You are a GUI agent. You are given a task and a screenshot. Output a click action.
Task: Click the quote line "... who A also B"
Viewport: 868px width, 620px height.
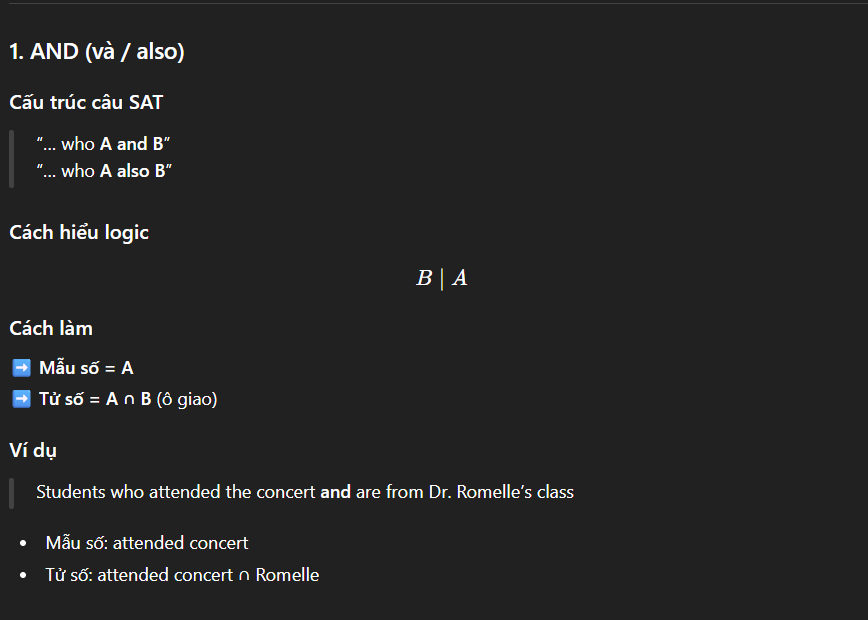point(104,171)
